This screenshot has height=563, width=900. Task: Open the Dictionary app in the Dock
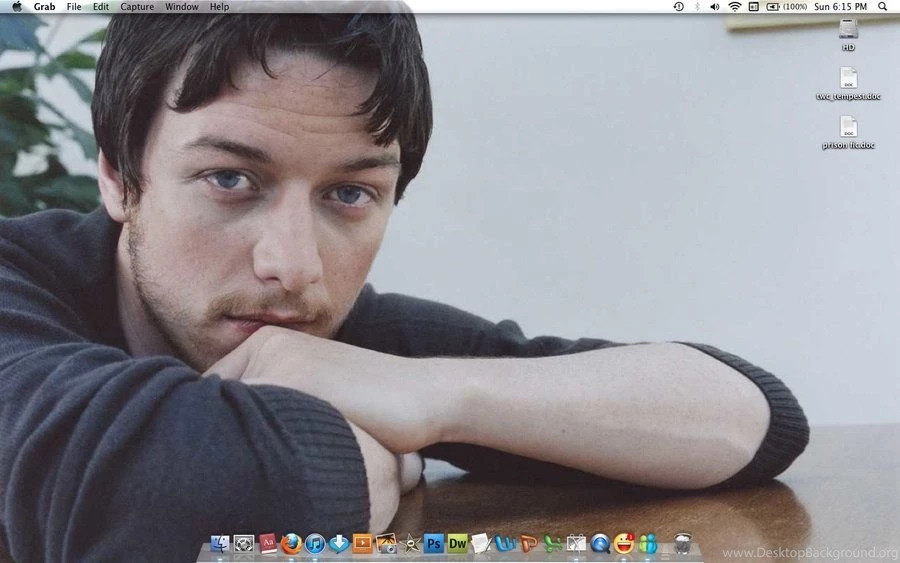tap(268, 543)
